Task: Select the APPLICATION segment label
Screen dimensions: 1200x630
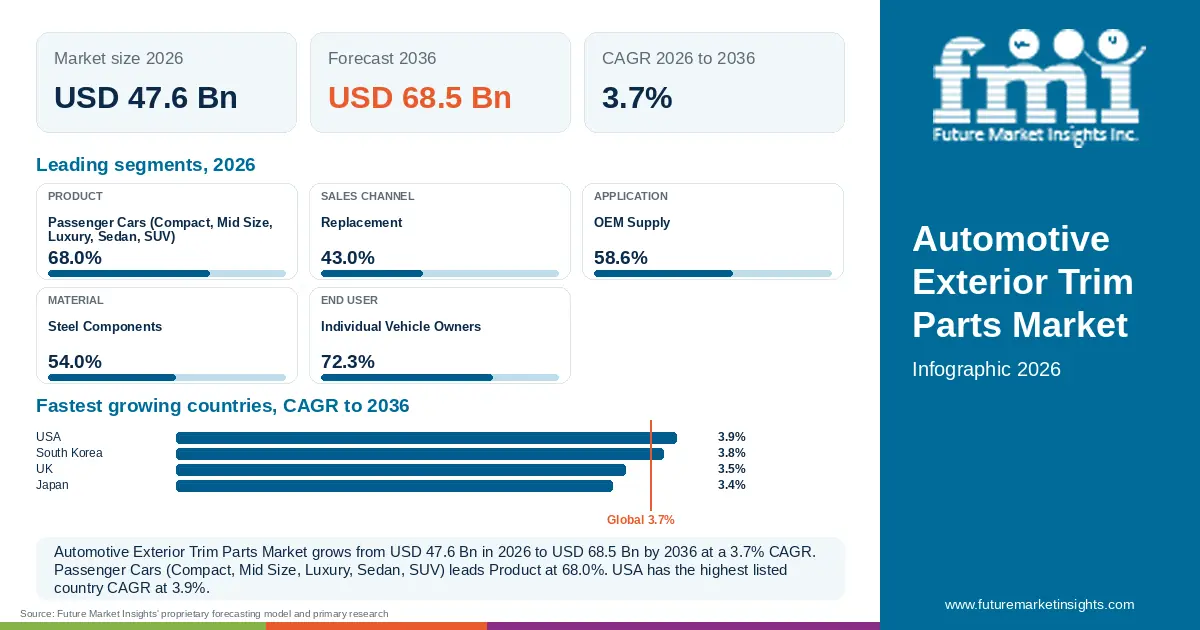Action: [x=631, y=196]
